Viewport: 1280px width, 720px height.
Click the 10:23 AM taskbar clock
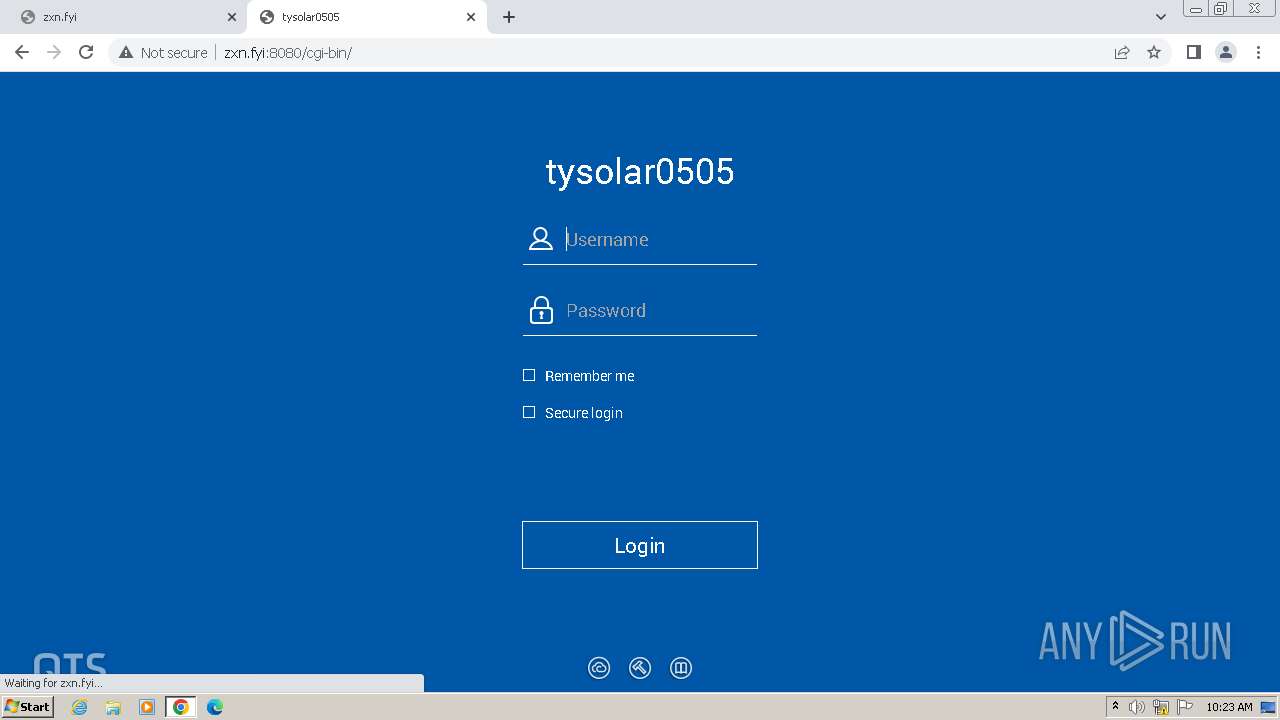click(x=1229, y=707)
